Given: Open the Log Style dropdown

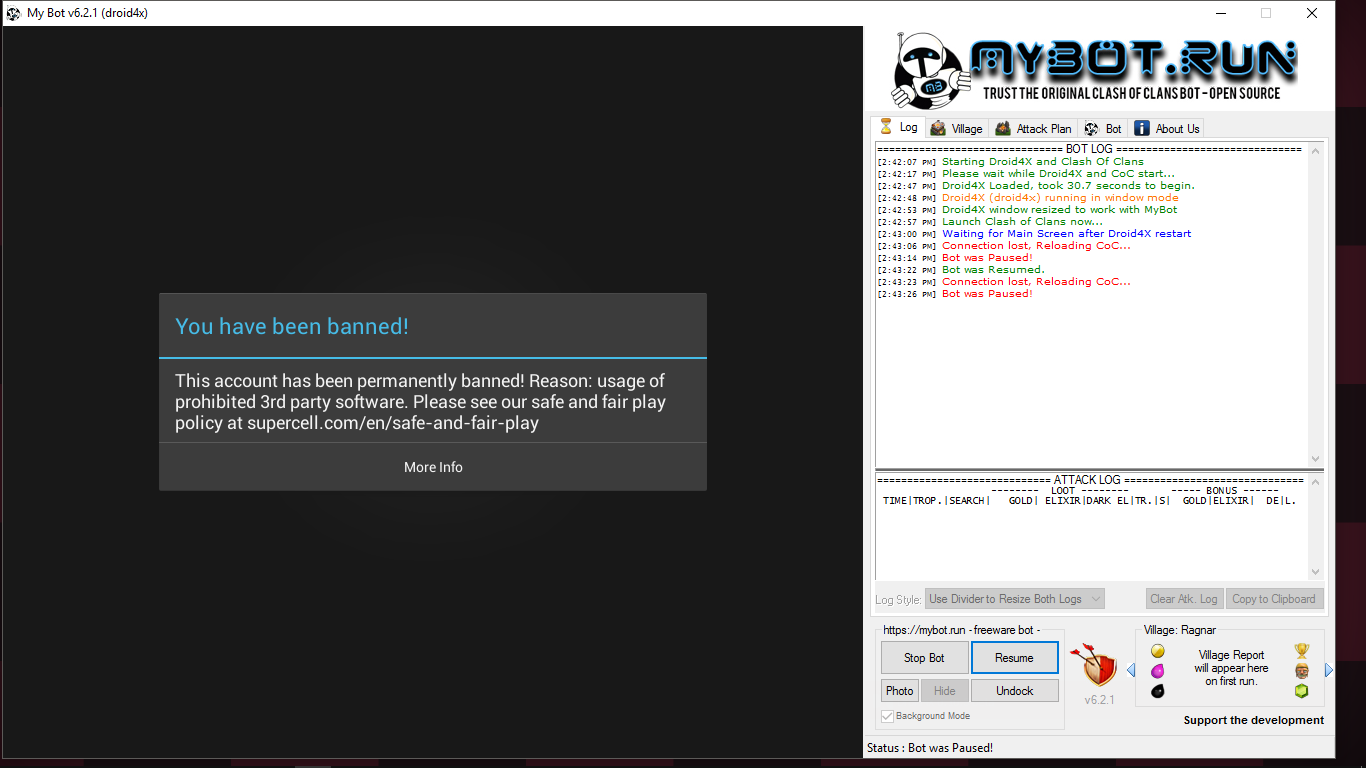Looking at the screenshot, I should tap(1014, 599).
